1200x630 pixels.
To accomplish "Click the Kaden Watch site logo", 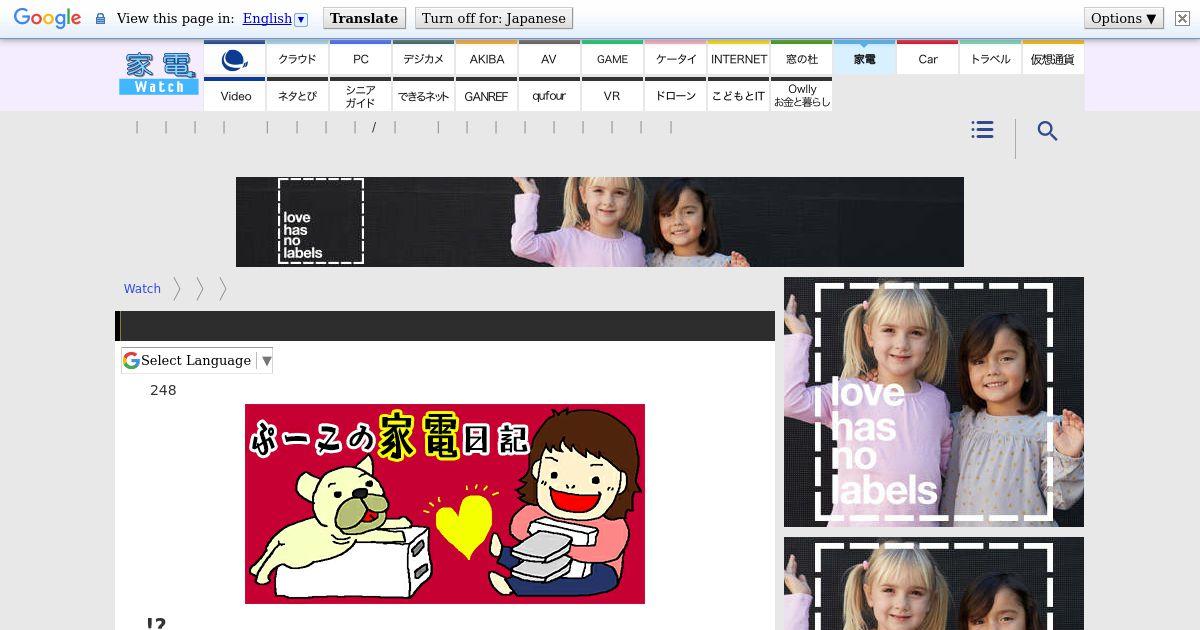I will tap(159, 73).
